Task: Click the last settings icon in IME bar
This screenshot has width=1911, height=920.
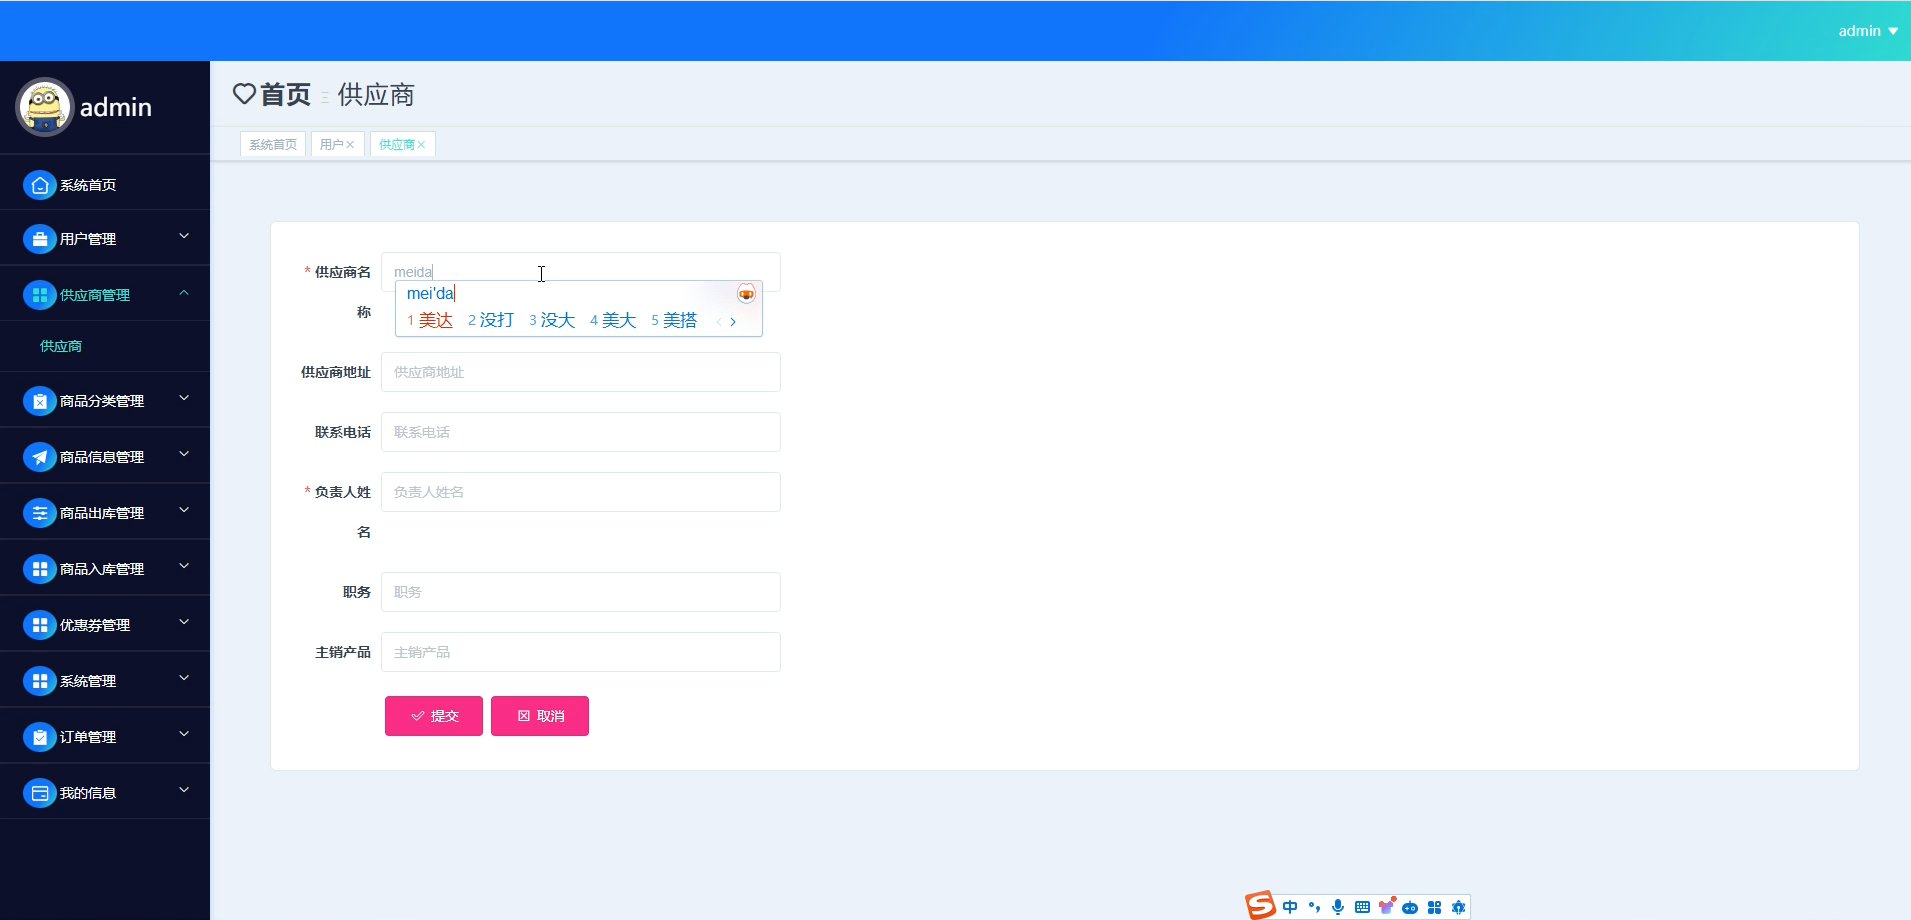Action: (x=1458, y=907)
